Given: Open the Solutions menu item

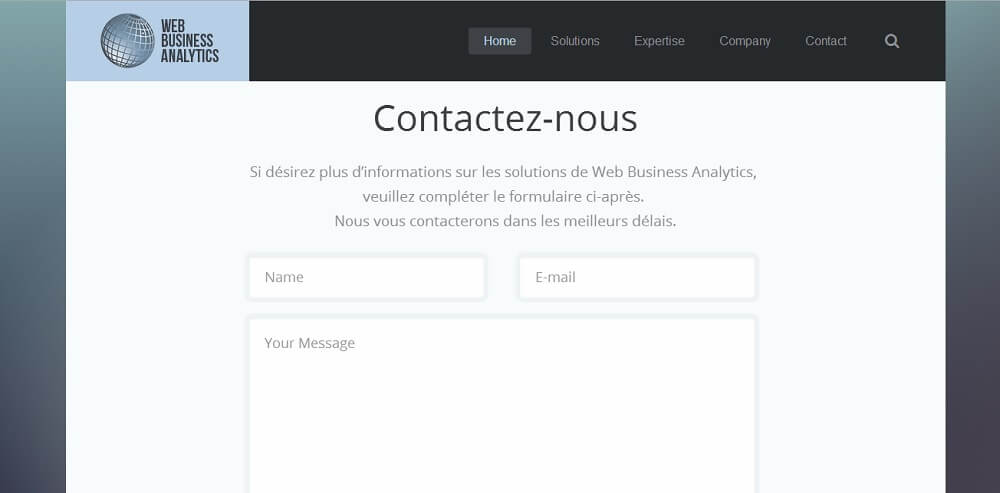Looking at the screenshot, I should click(x=575, y=41).
